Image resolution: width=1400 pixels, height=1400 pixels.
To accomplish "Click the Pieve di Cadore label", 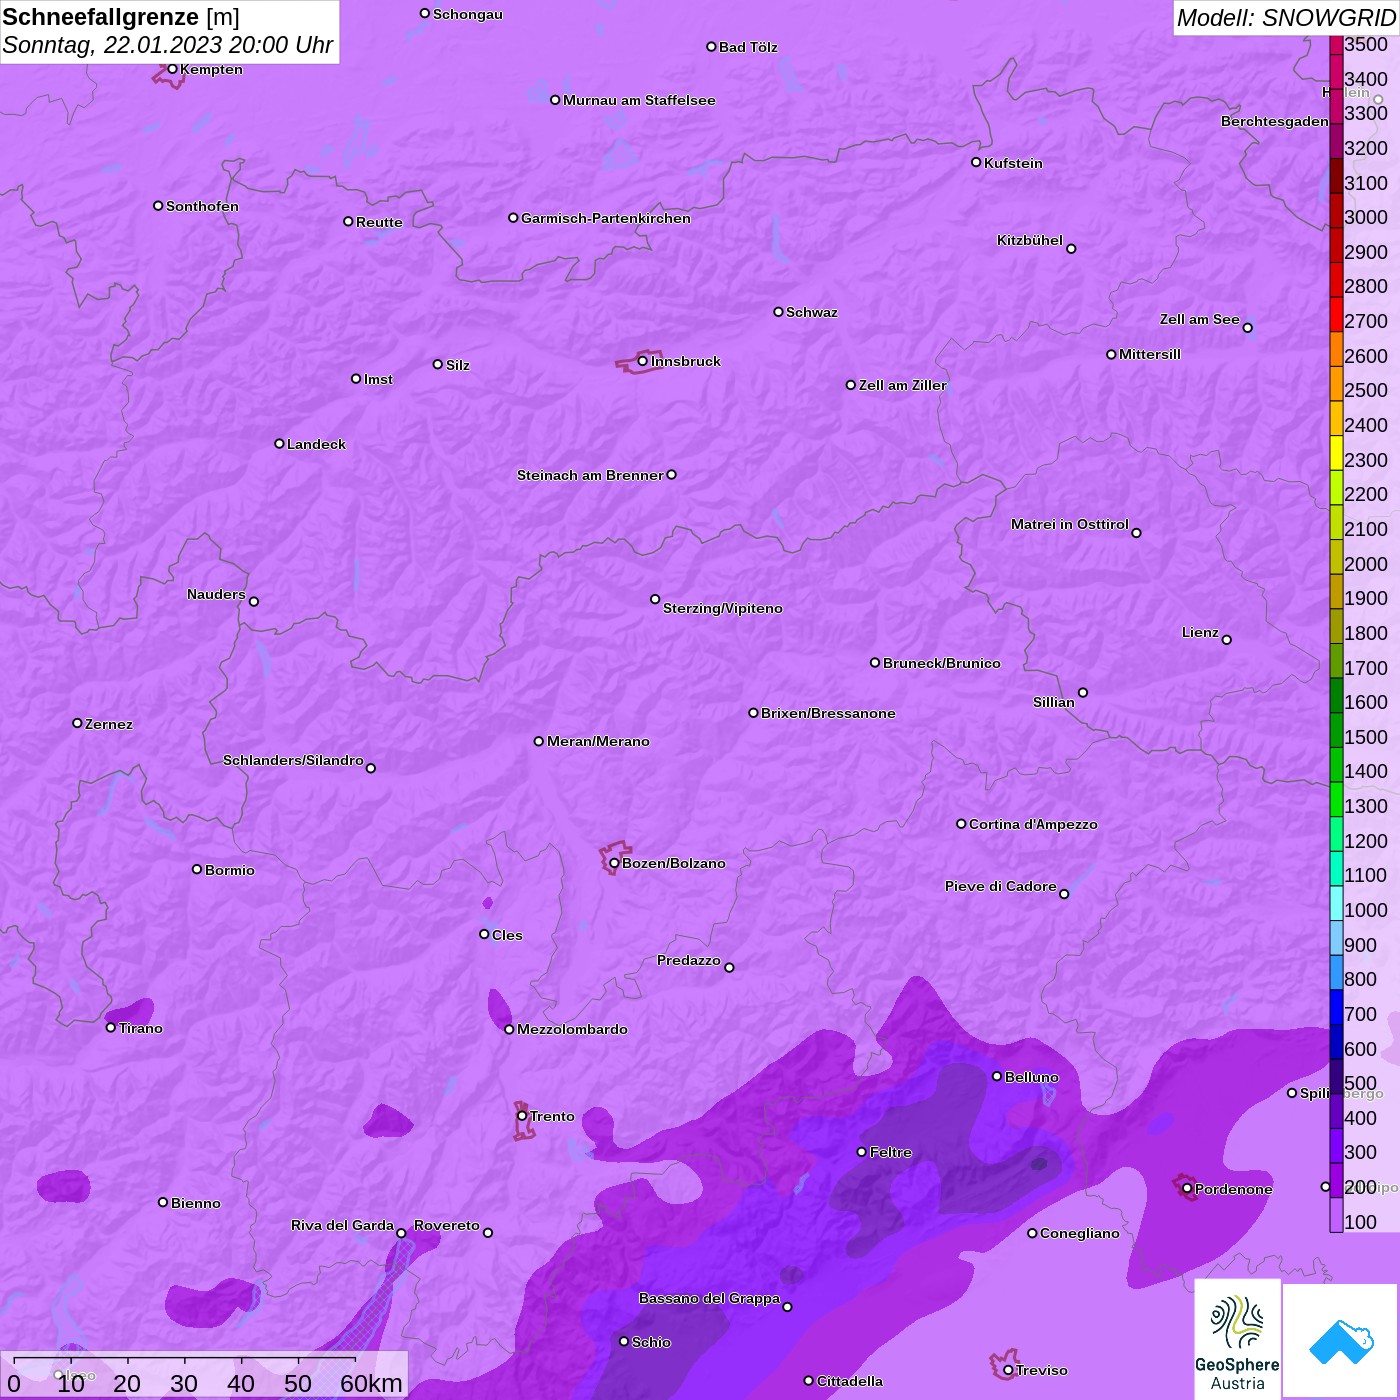I will pos(1001,886).
